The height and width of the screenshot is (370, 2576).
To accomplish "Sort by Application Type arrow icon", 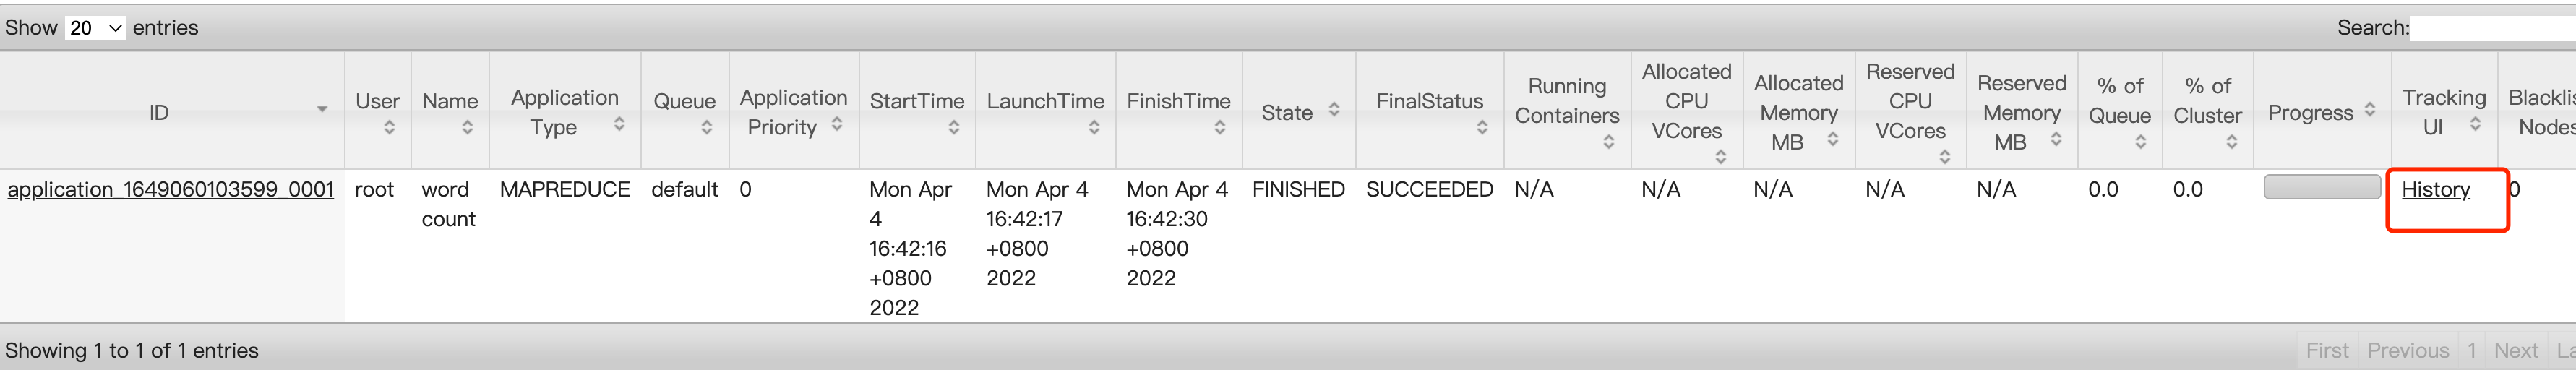I will click(x=619, y=124).
